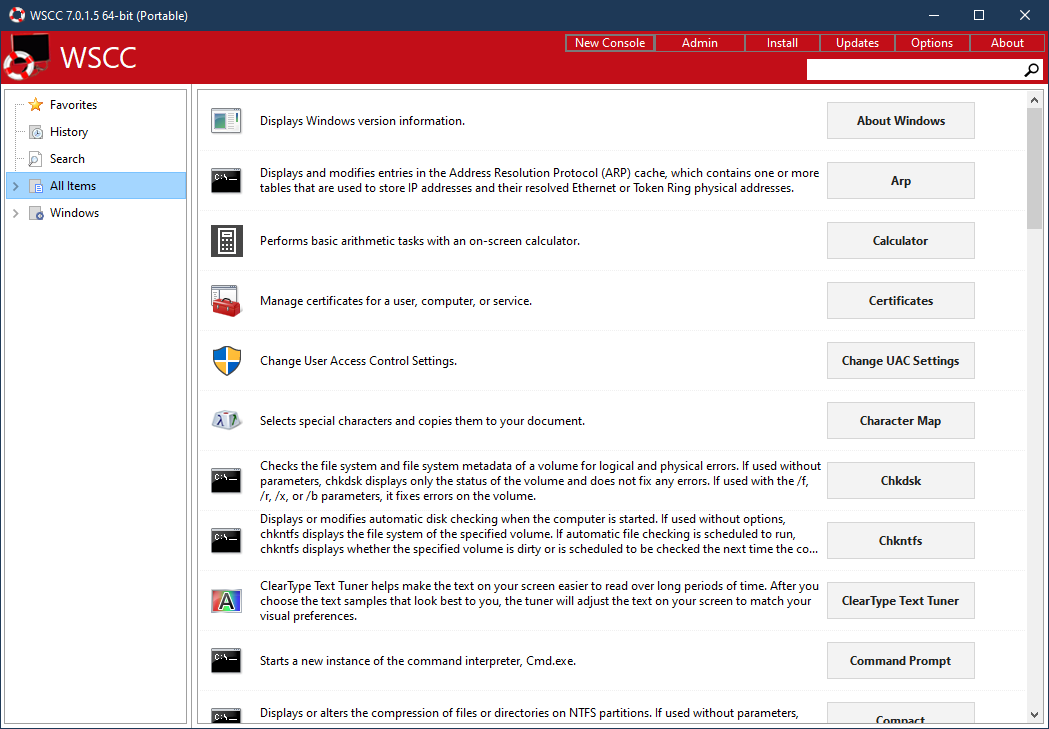Open the Install menu

tap(782, 43)
